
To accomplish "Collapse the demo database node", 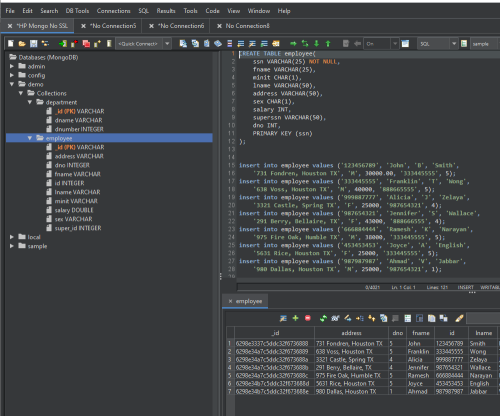I will pos(12,84).
